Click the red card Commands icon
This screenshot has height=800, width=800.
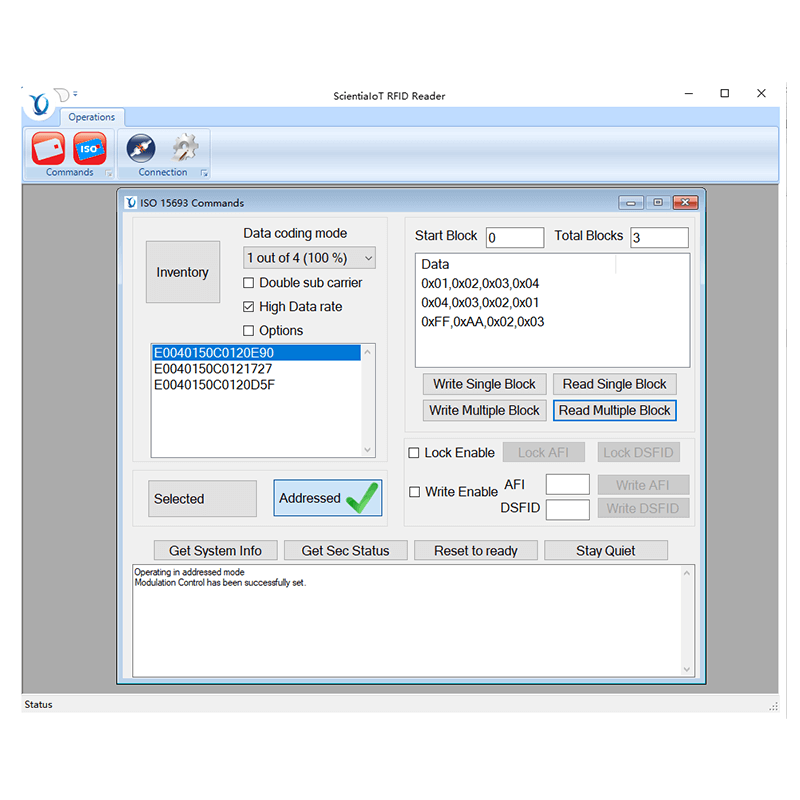(48, 148)
